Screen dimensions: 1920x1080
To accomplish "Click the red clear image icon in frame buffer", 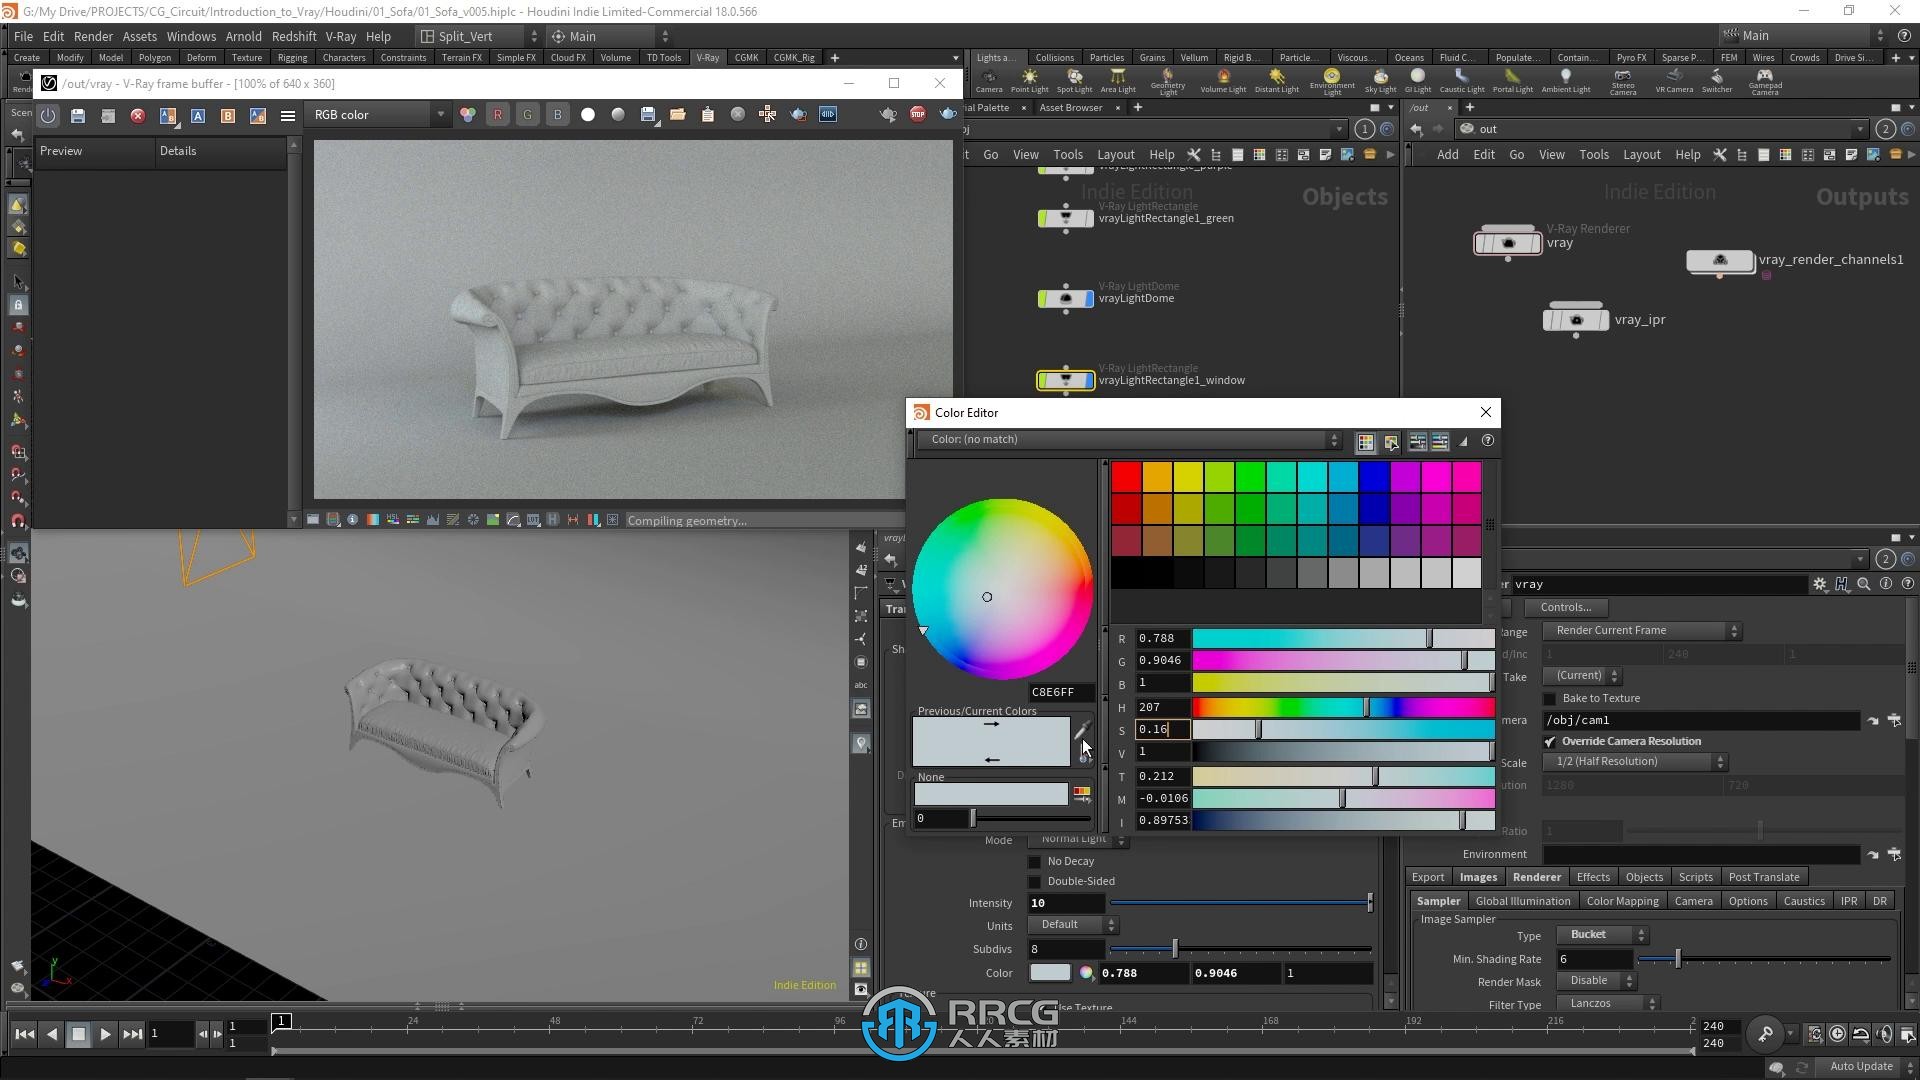I will tap(138, 115).
